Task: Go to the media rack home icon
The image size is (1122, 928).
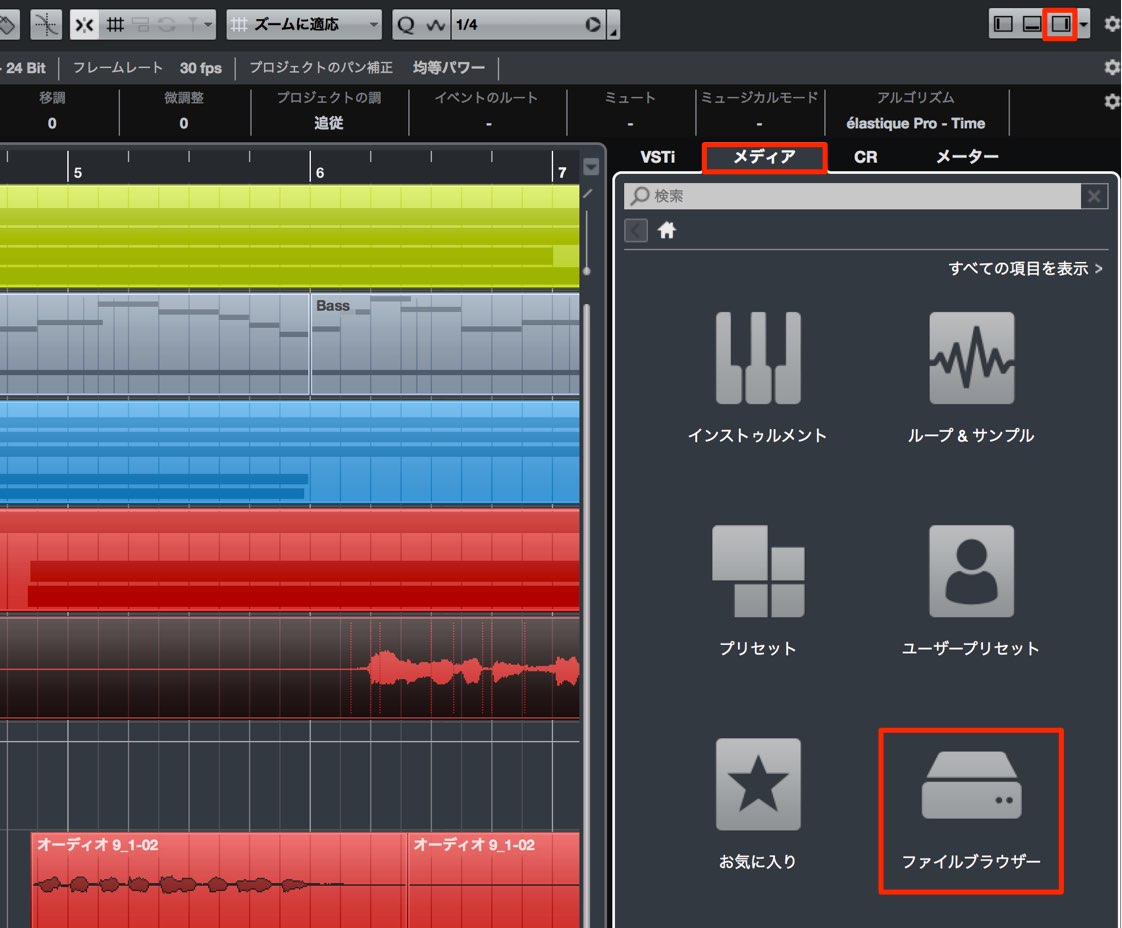Action: 666,230
